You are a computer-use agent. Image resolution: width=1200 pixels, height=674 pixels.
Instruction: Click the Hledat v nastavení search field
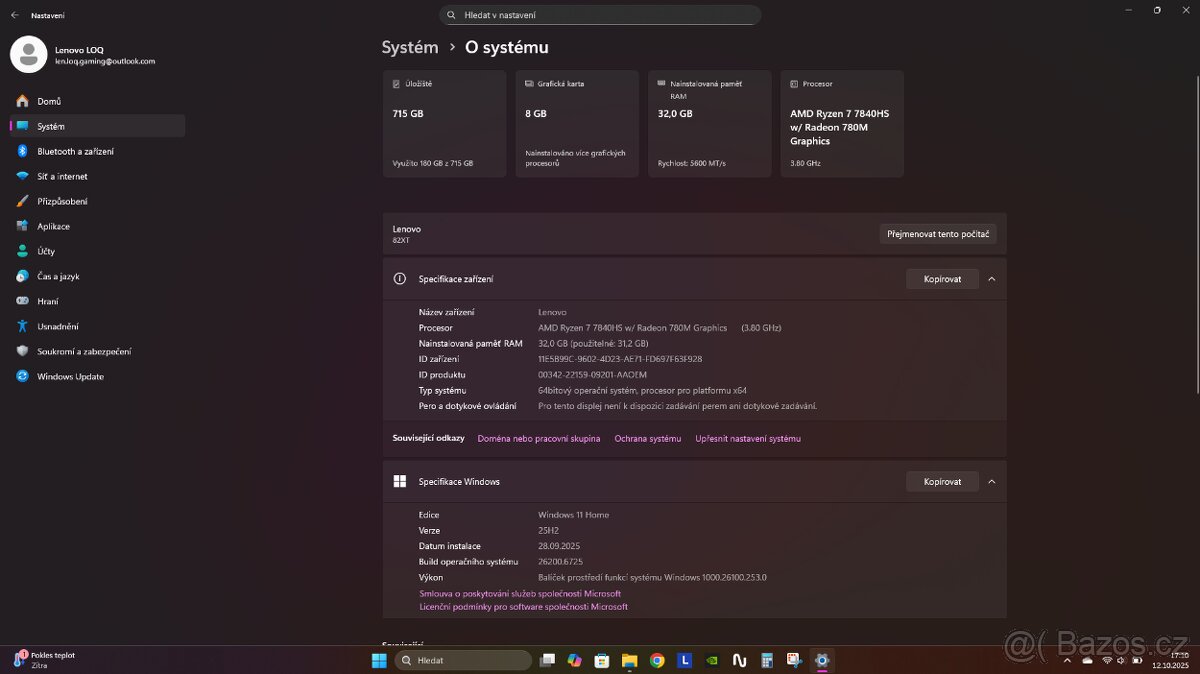pyautogui.click(x=600, y=14)
